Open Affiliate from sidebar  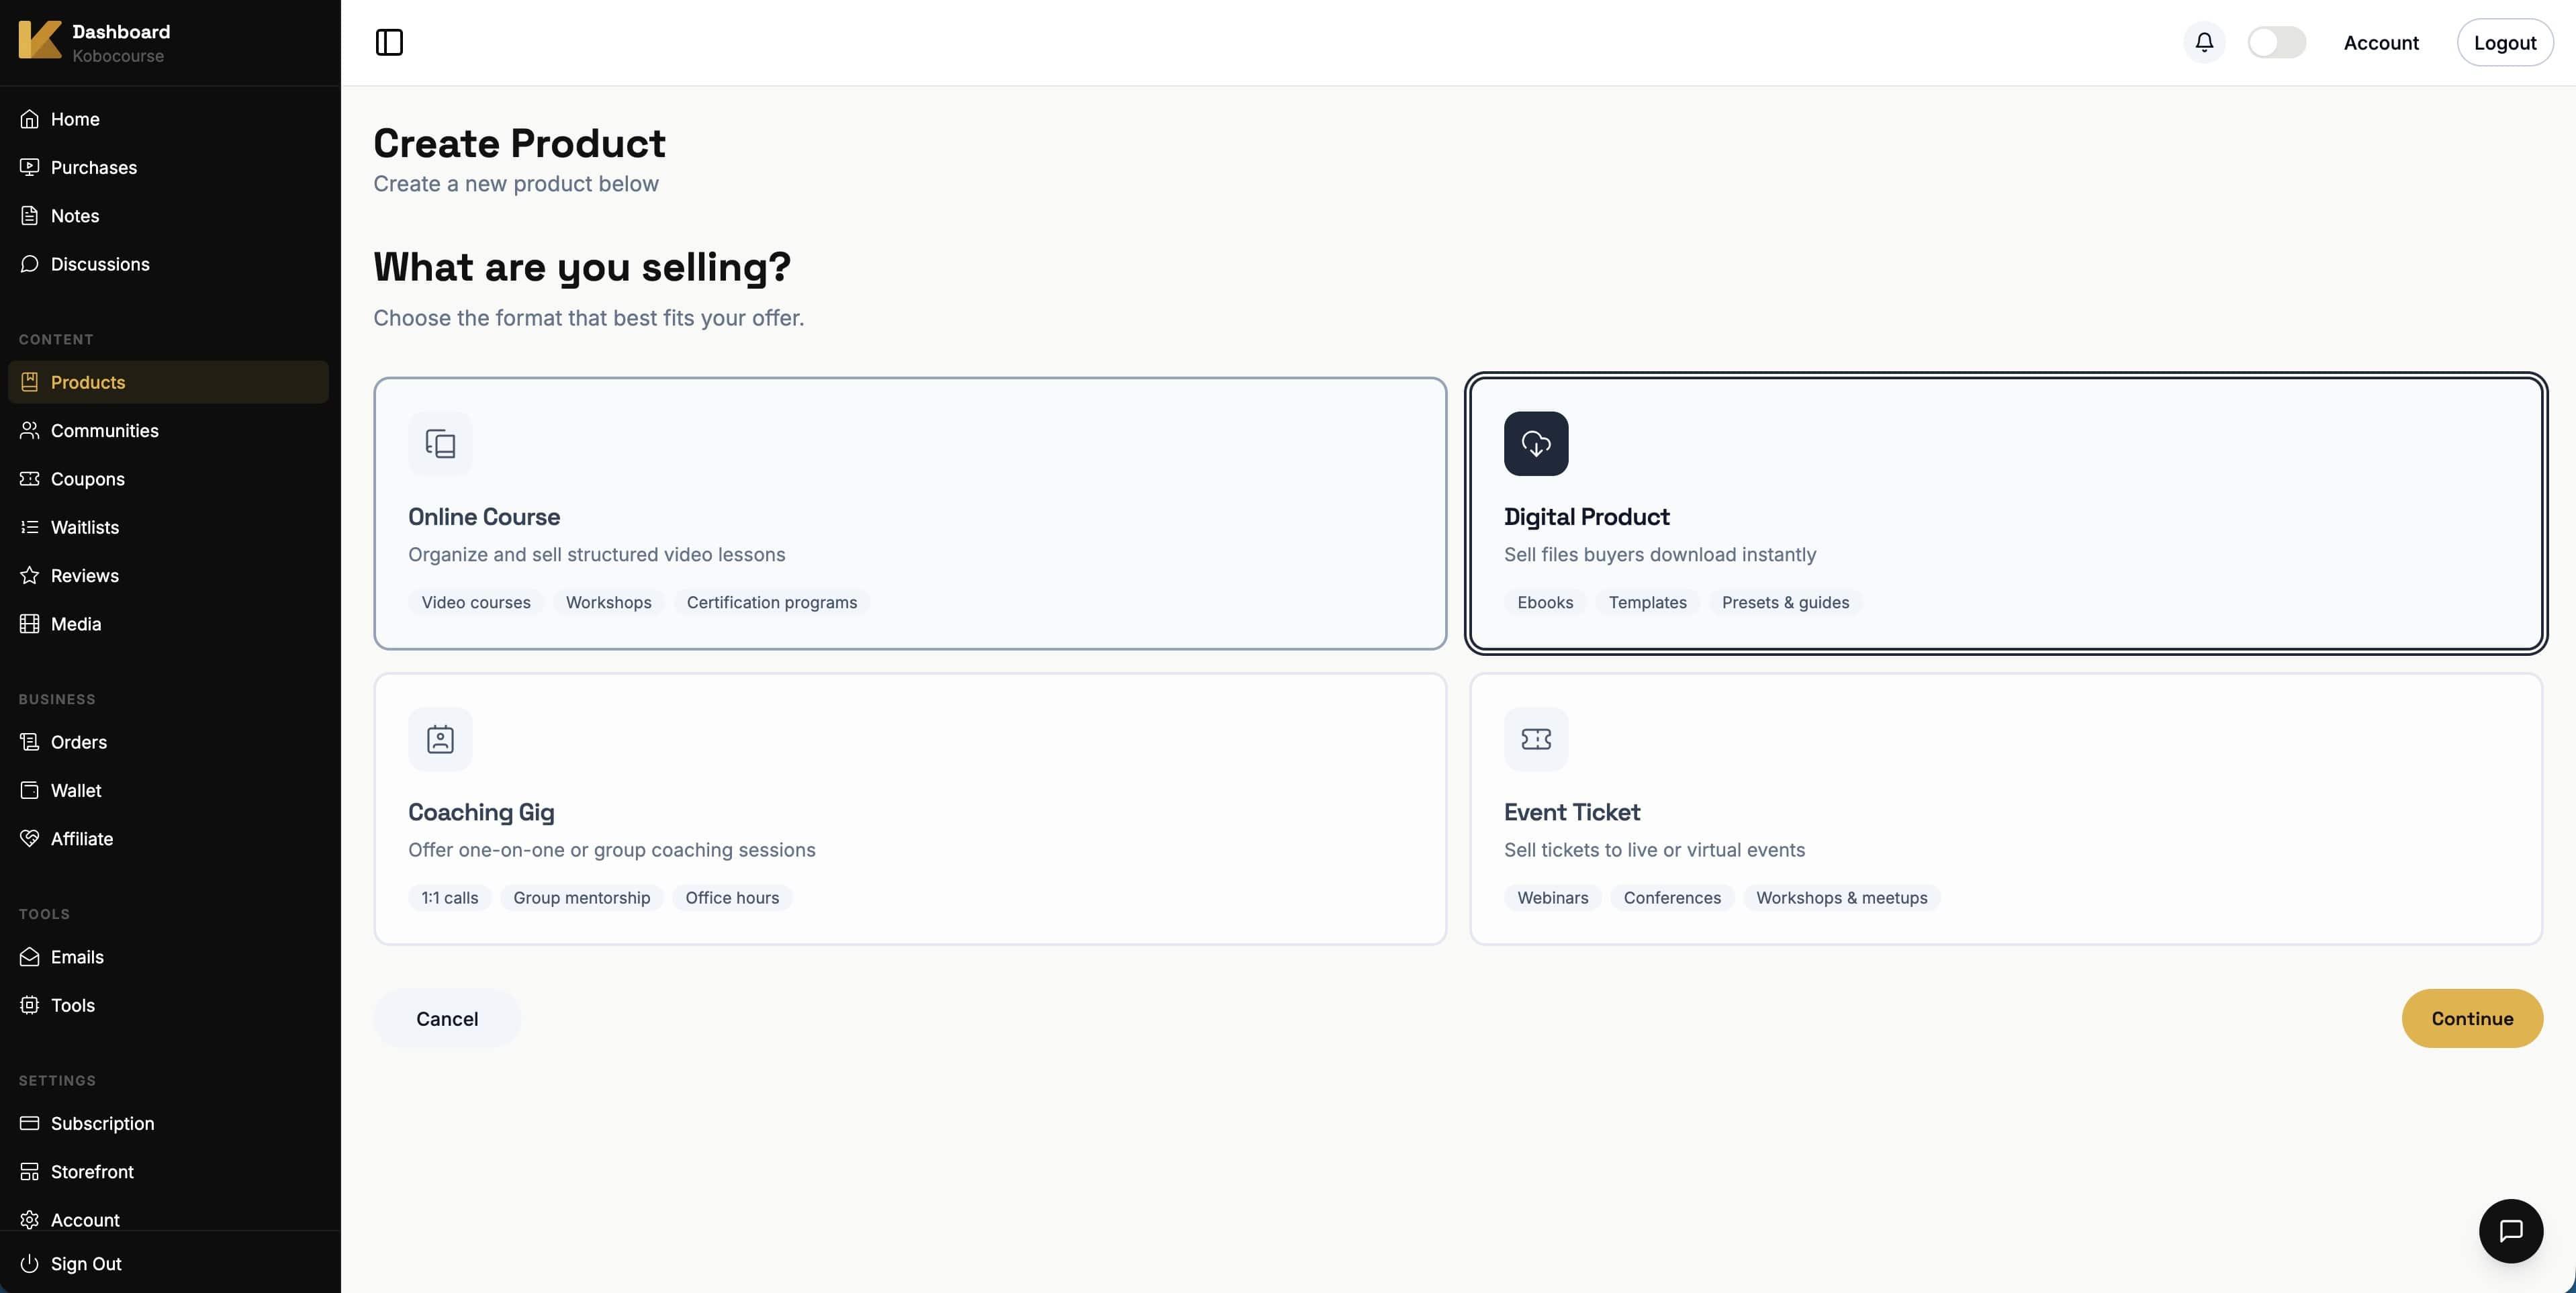click(x=168, y=839)
